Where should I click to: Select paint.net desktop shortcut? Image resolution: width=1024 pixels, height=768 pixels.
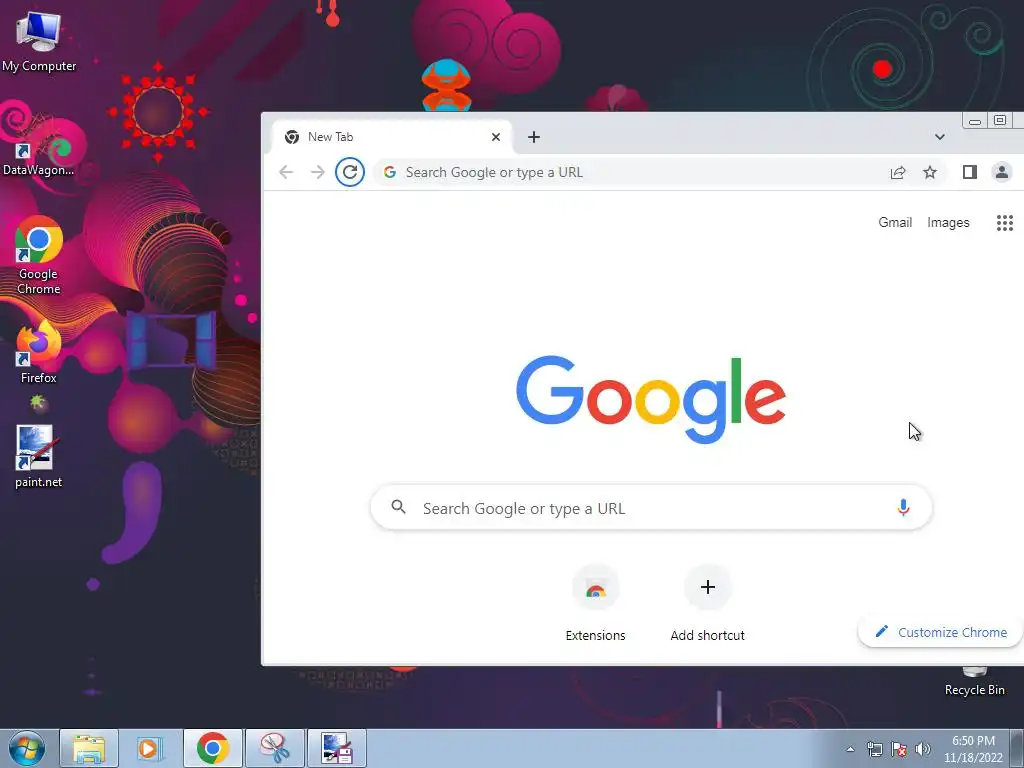(x=39, y=457)
